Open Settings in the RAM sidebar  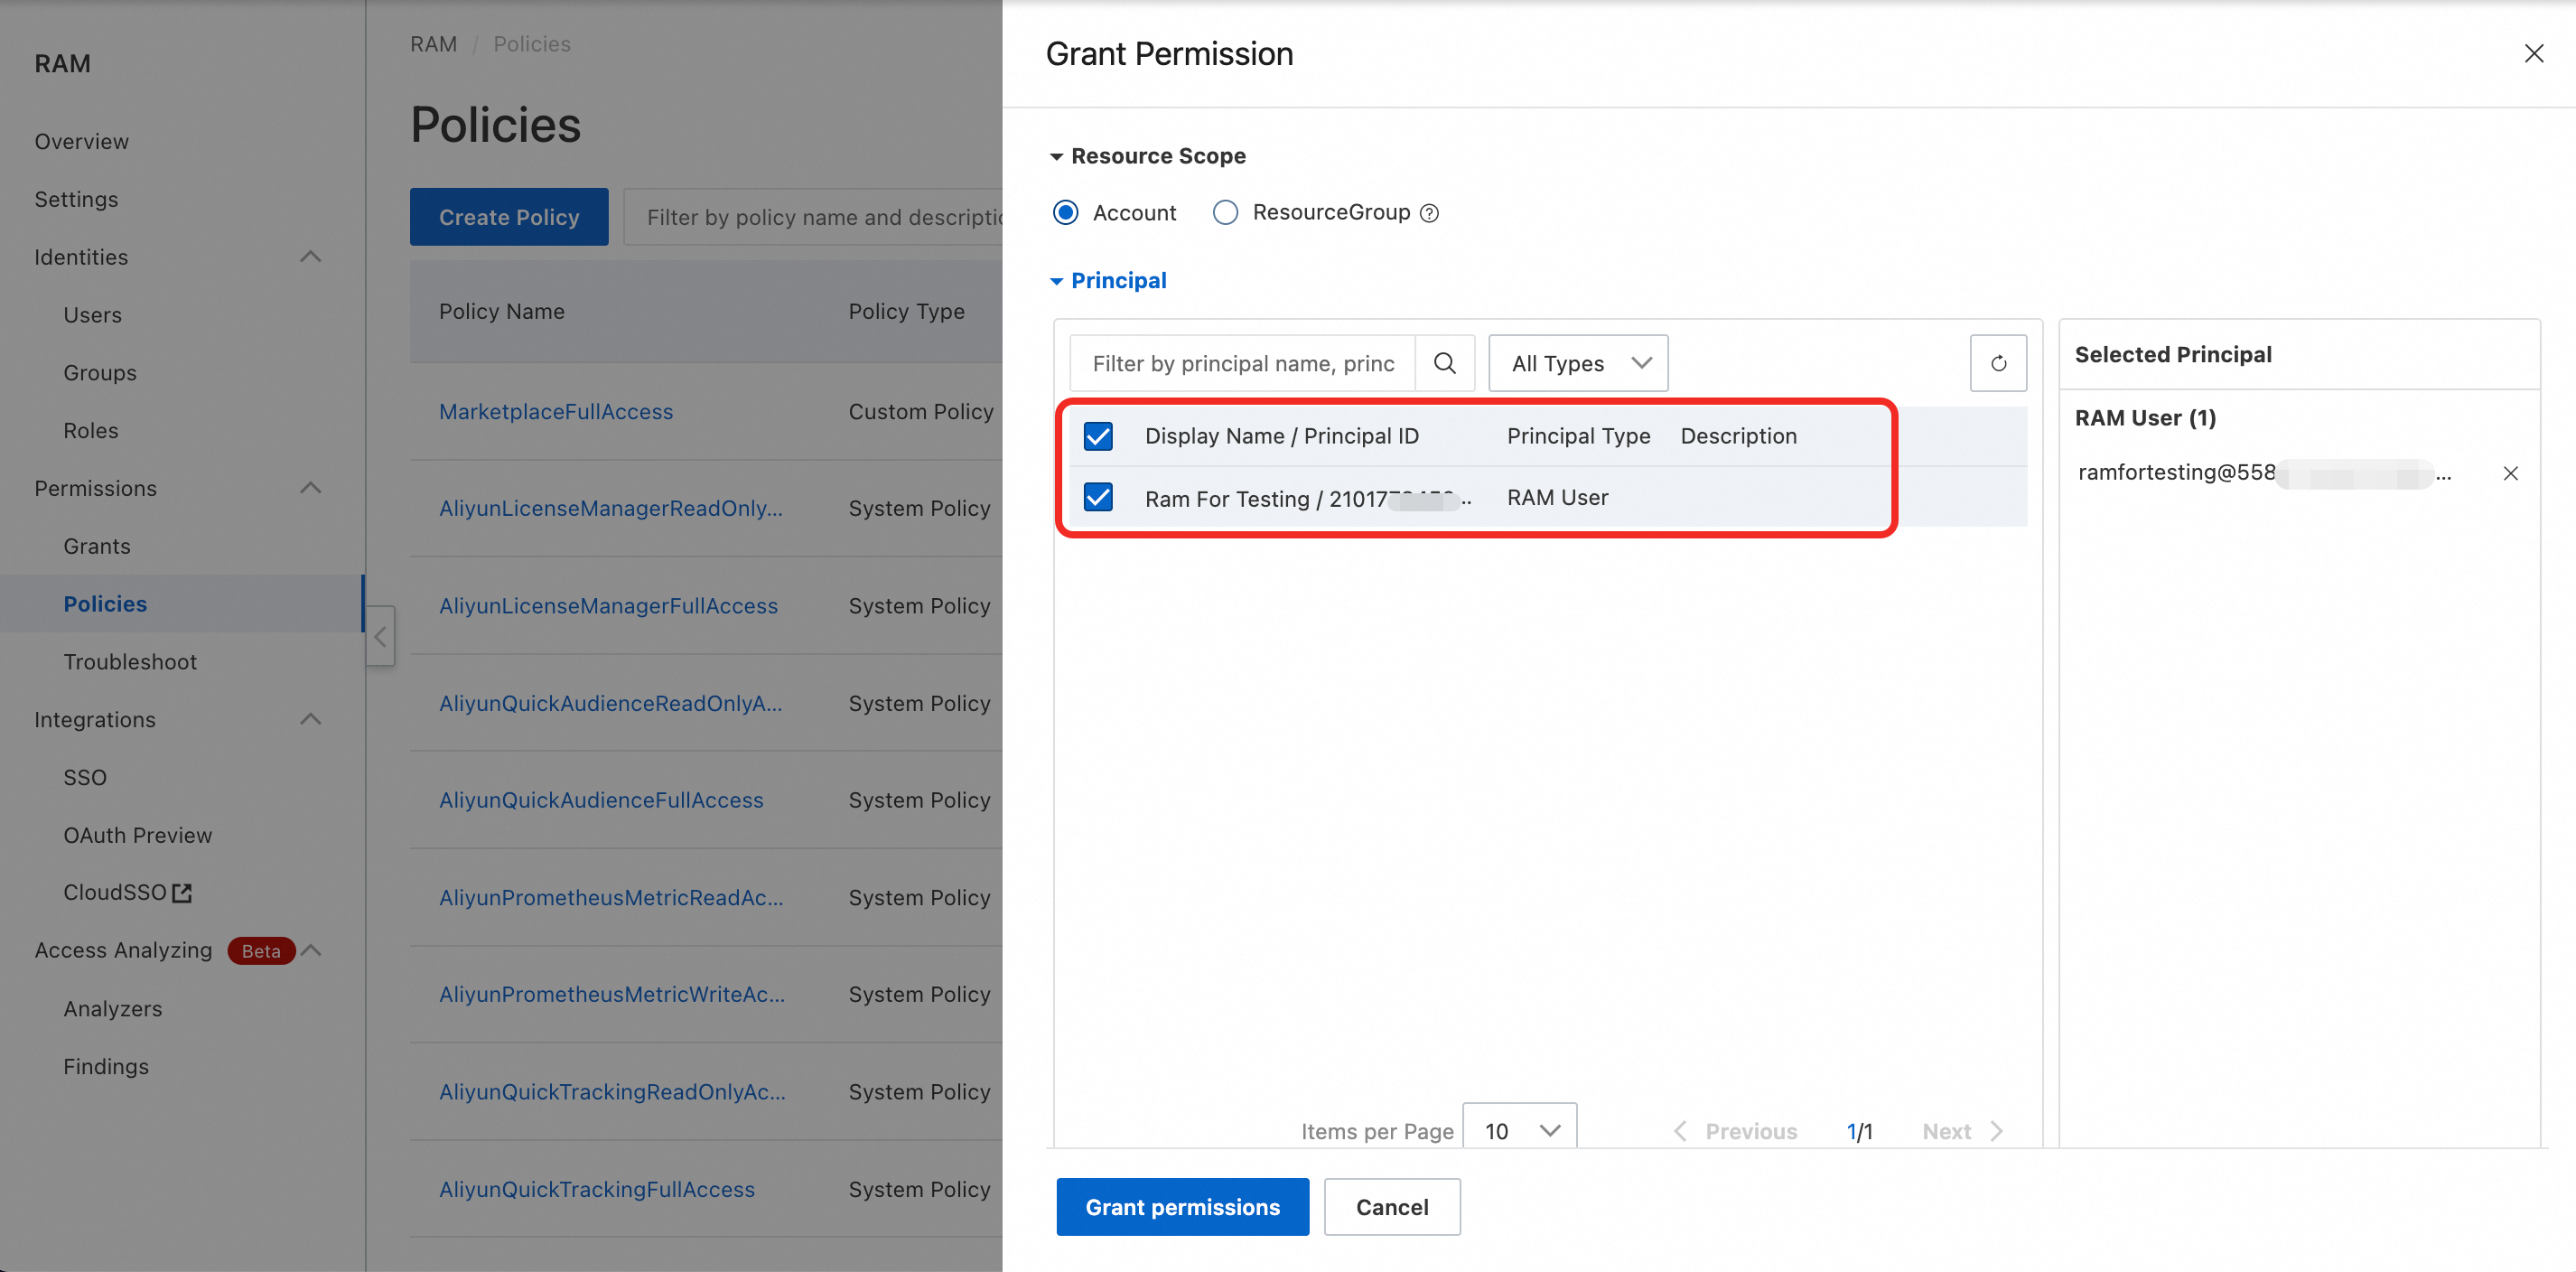click(76, 199)
